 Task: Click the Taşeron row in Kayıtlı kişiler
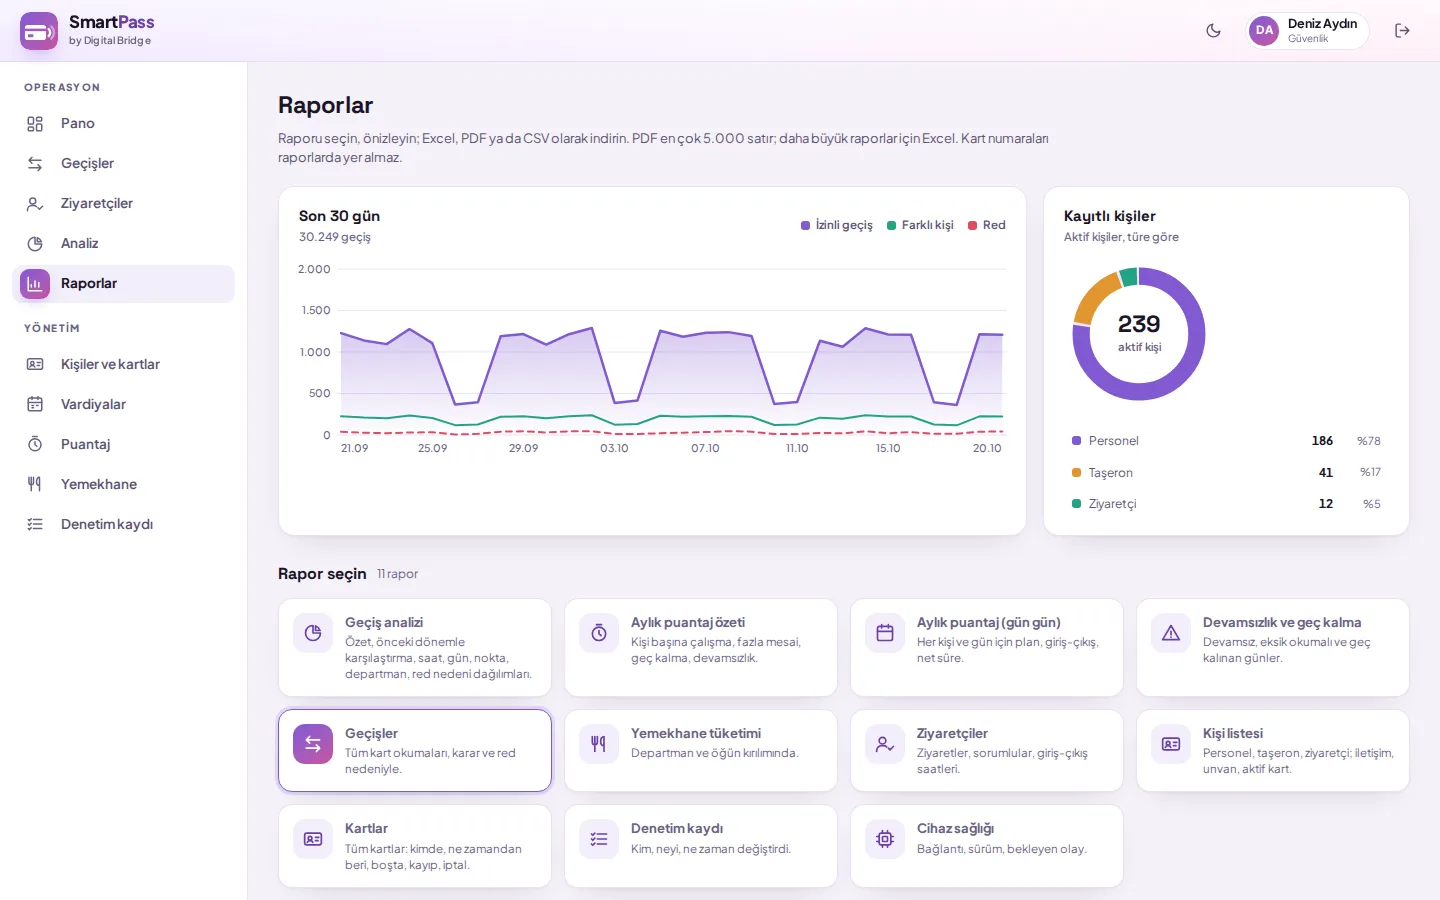(1226, 473)
